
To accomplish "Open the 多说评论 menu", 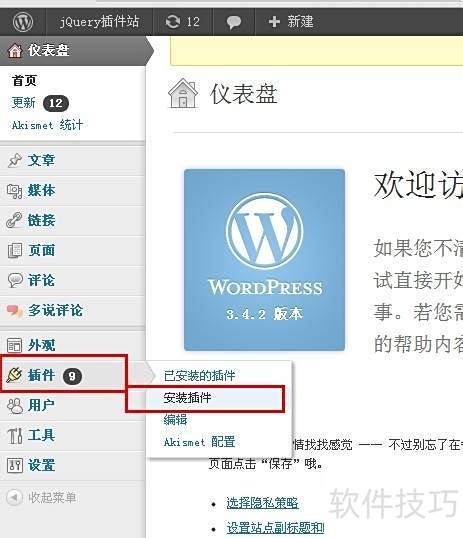I will (x=55, y=310).
